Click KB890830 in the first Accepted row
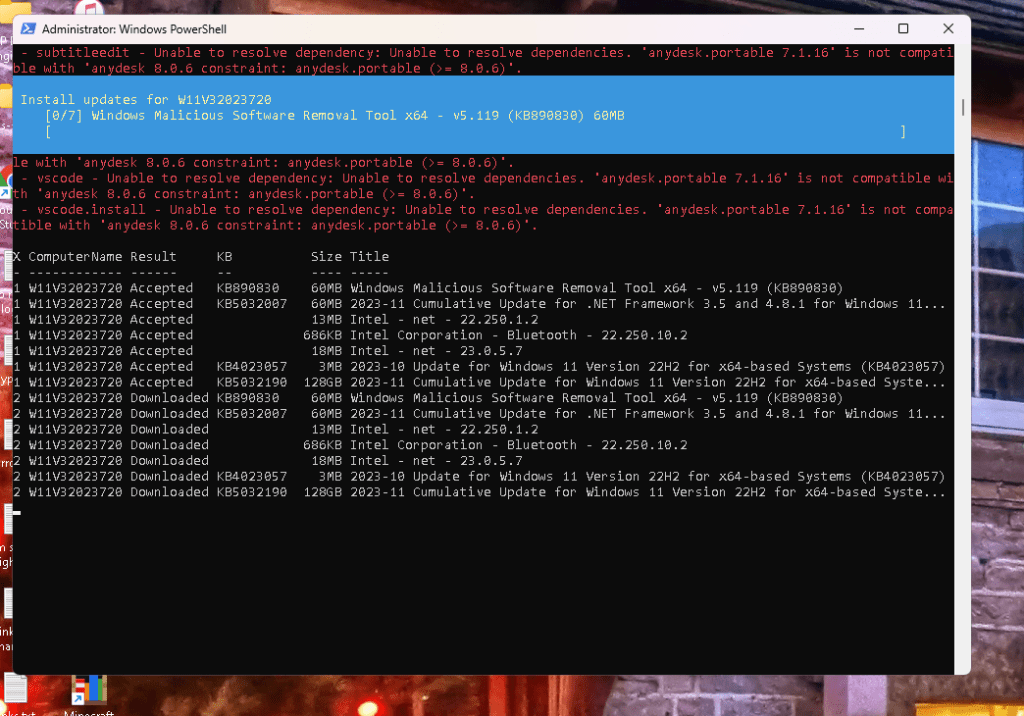 coord(248,288)
